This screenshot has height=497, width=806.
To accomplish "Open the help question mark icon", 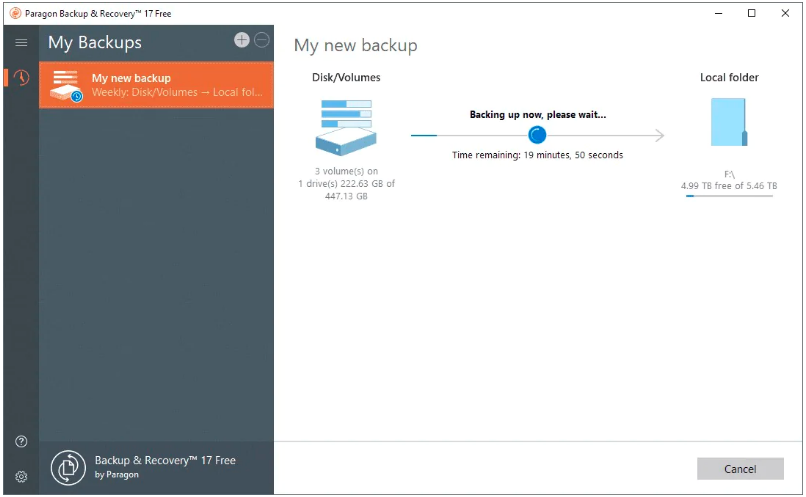I will [21, 441].
